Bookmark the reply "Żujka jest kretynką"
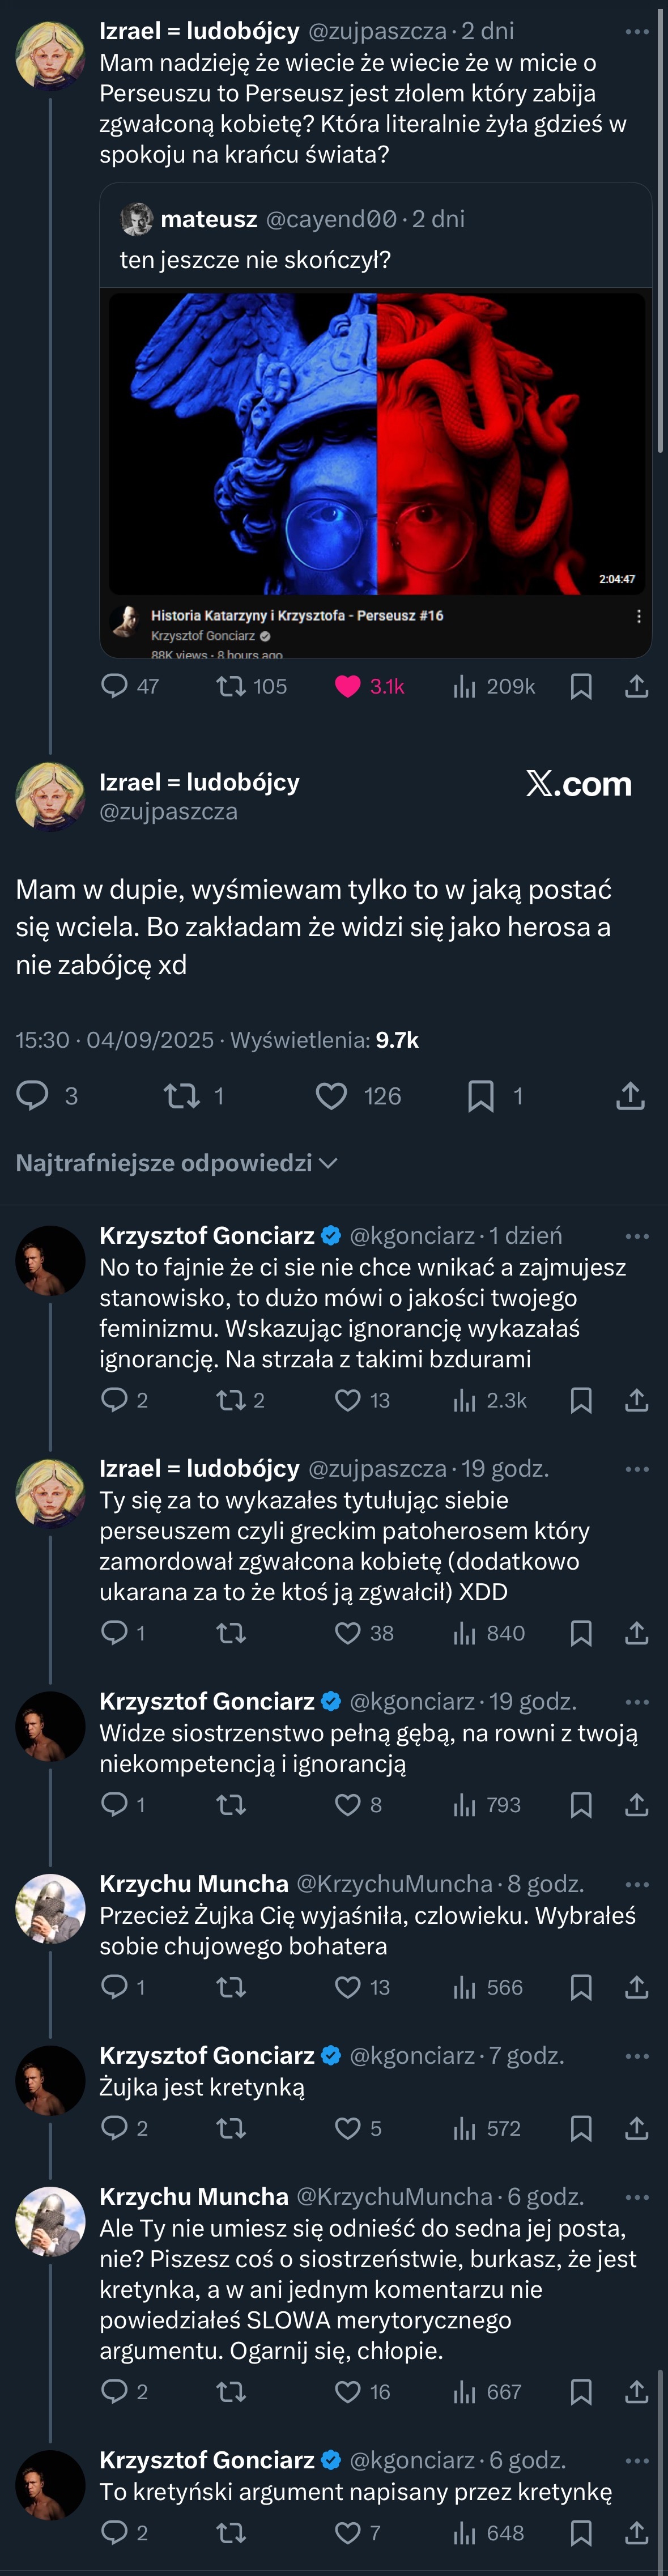Screen dimensions: 668x2576 click(581, 2128)
